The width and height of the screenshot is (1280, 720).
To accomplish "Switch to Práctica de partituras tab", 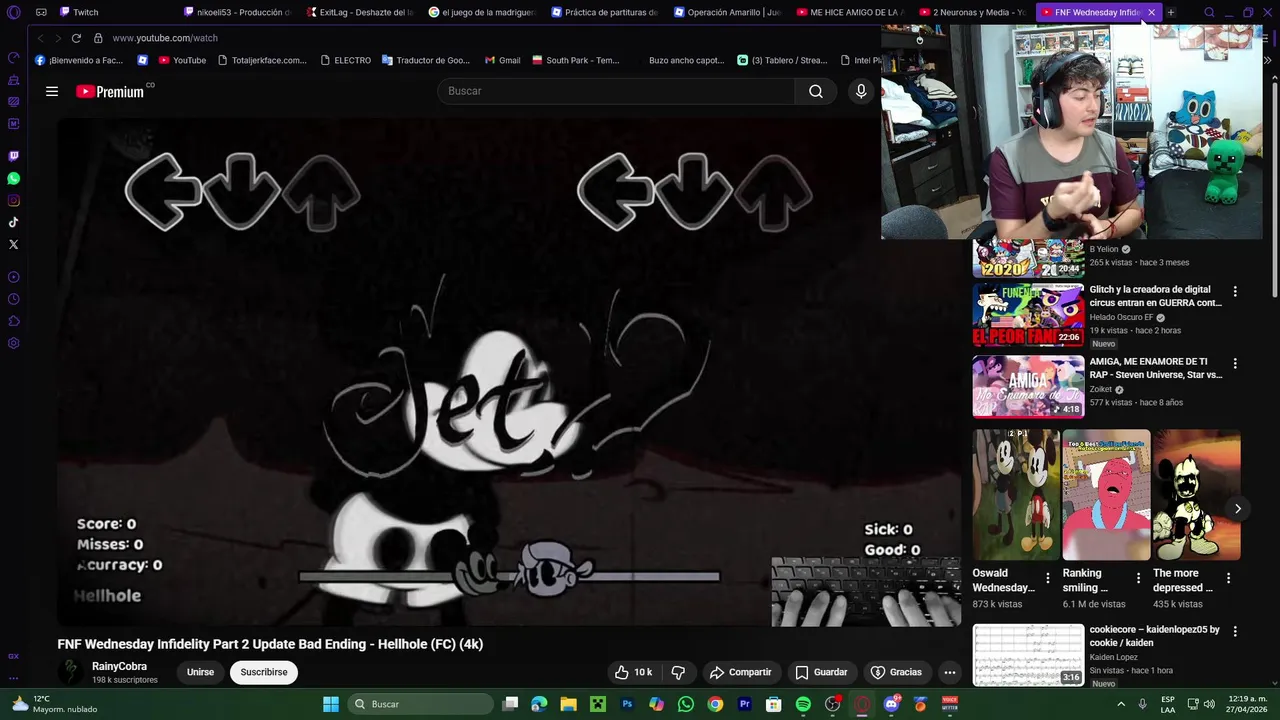I will (604, 12).
